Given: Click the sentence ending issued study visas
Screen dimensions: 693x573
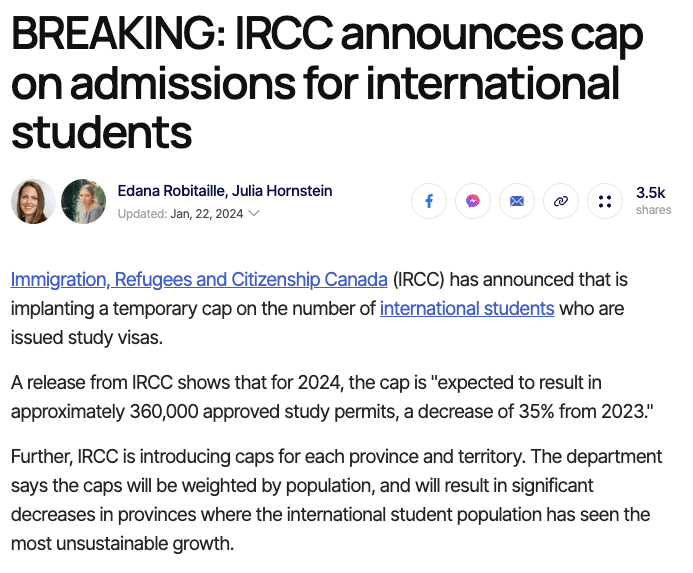Looking at the screenshot, I should point(87,338).
